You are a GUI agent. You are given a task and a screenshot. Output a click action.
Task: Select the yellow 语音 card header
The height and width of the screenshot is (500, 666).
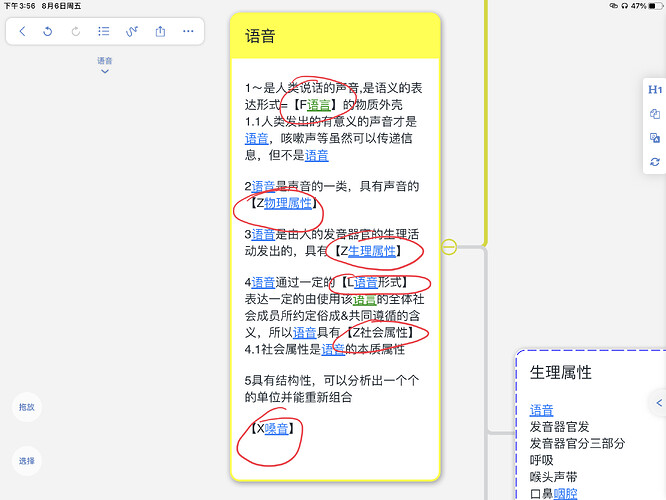click(x=335, y=36)
